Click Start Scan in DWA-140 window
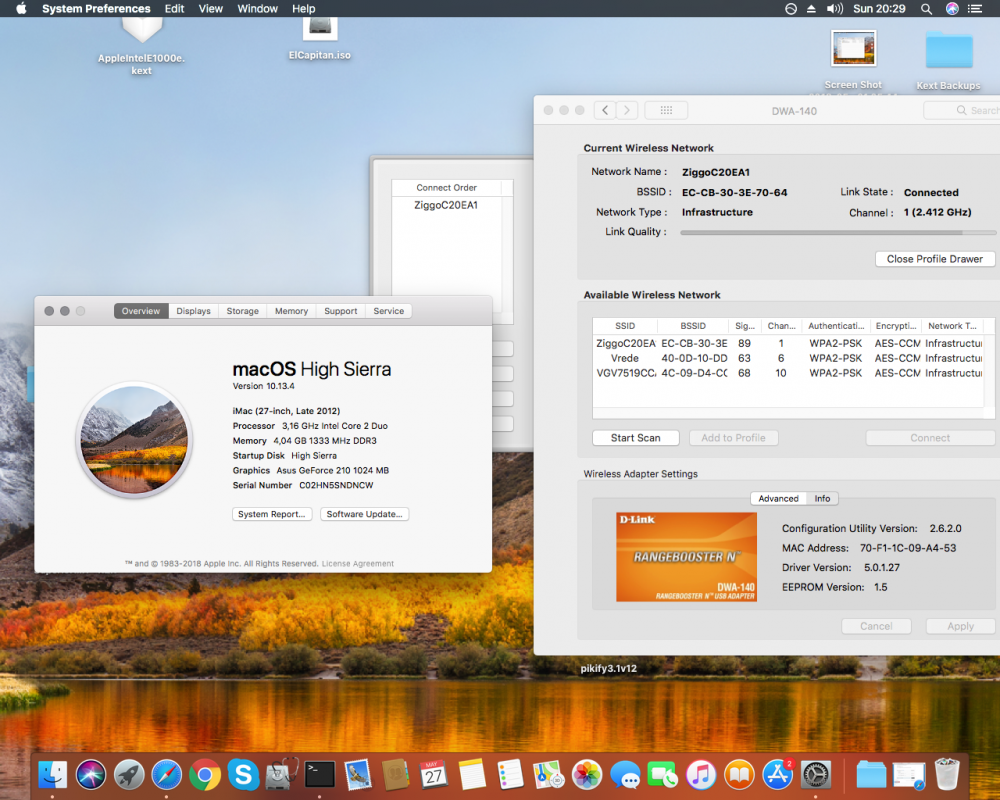The width and height of the screenshot is (1000, 800). [x=635, y=438]
